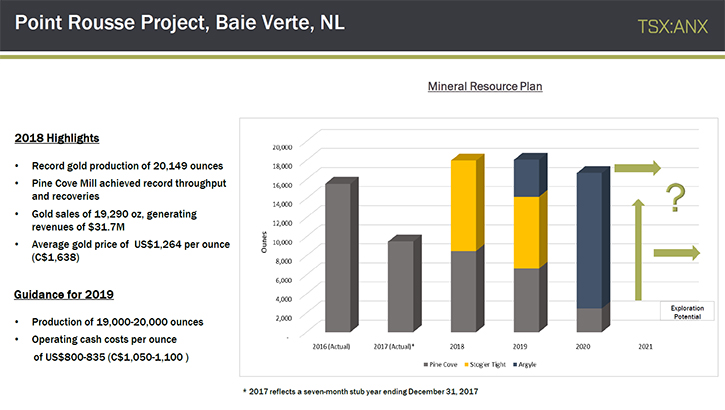Image resolution: width=725 pixels, height=410 pixels.
Task: Click the upward green arrow near 2021
Action: click(x=638, y=250)
